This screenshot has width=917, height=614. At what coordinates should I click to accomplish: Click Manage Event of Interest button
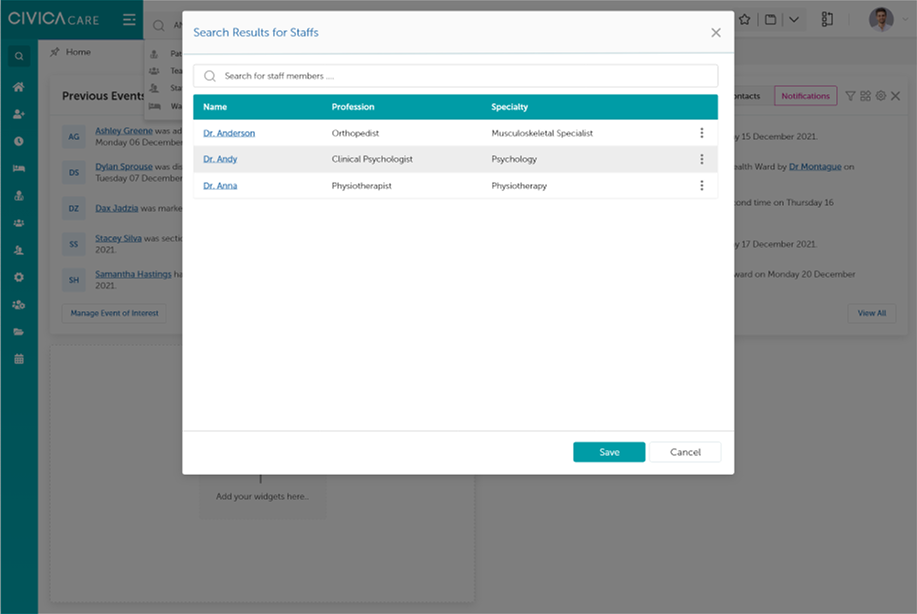coord(115,313)
